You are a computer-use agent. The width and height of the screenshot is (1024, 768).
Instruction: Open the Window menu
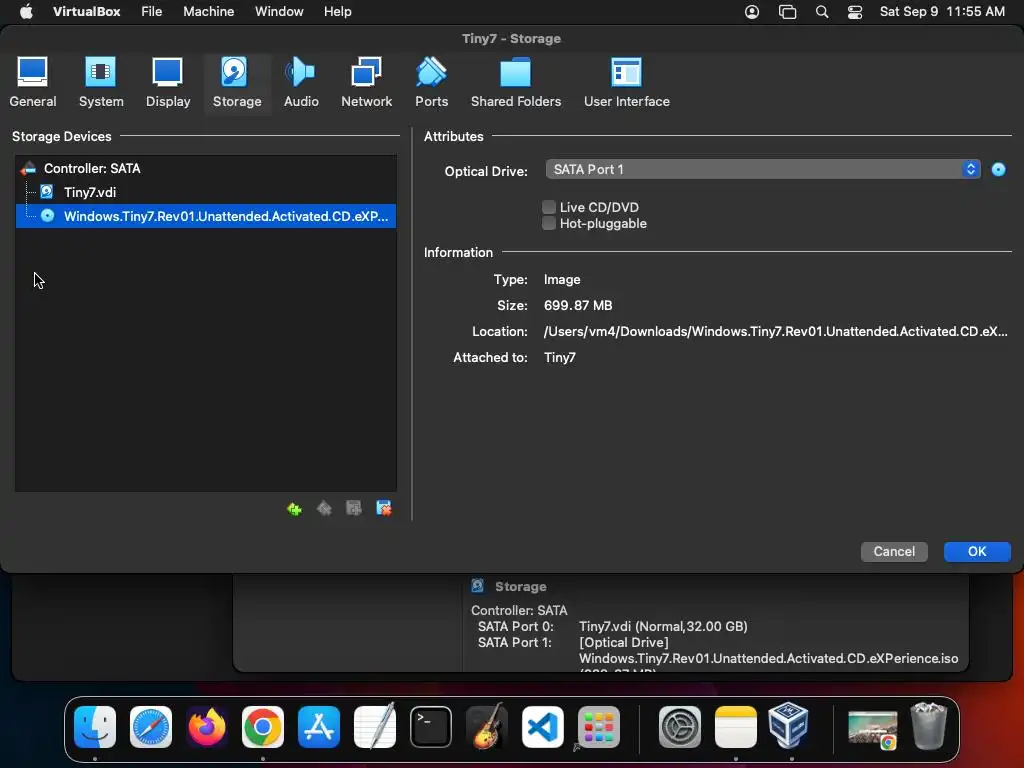click(279, 12)
